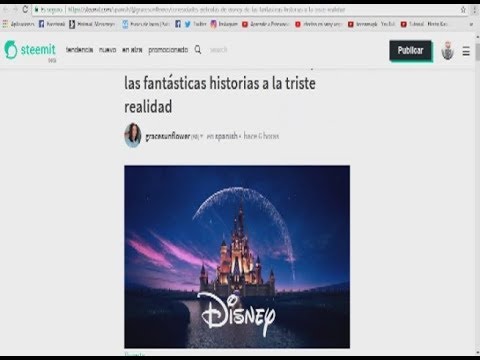Open the Chrome three-dot menu
This screenshot has width=480, height=360.
[x=475, y=10]
